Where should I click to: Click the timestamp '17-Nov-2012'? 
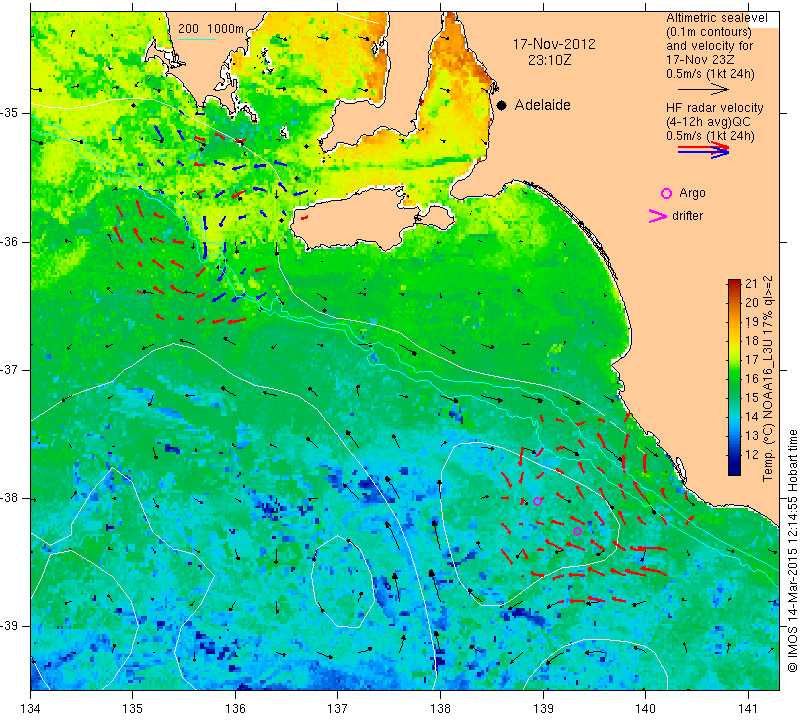click(554, 44)
